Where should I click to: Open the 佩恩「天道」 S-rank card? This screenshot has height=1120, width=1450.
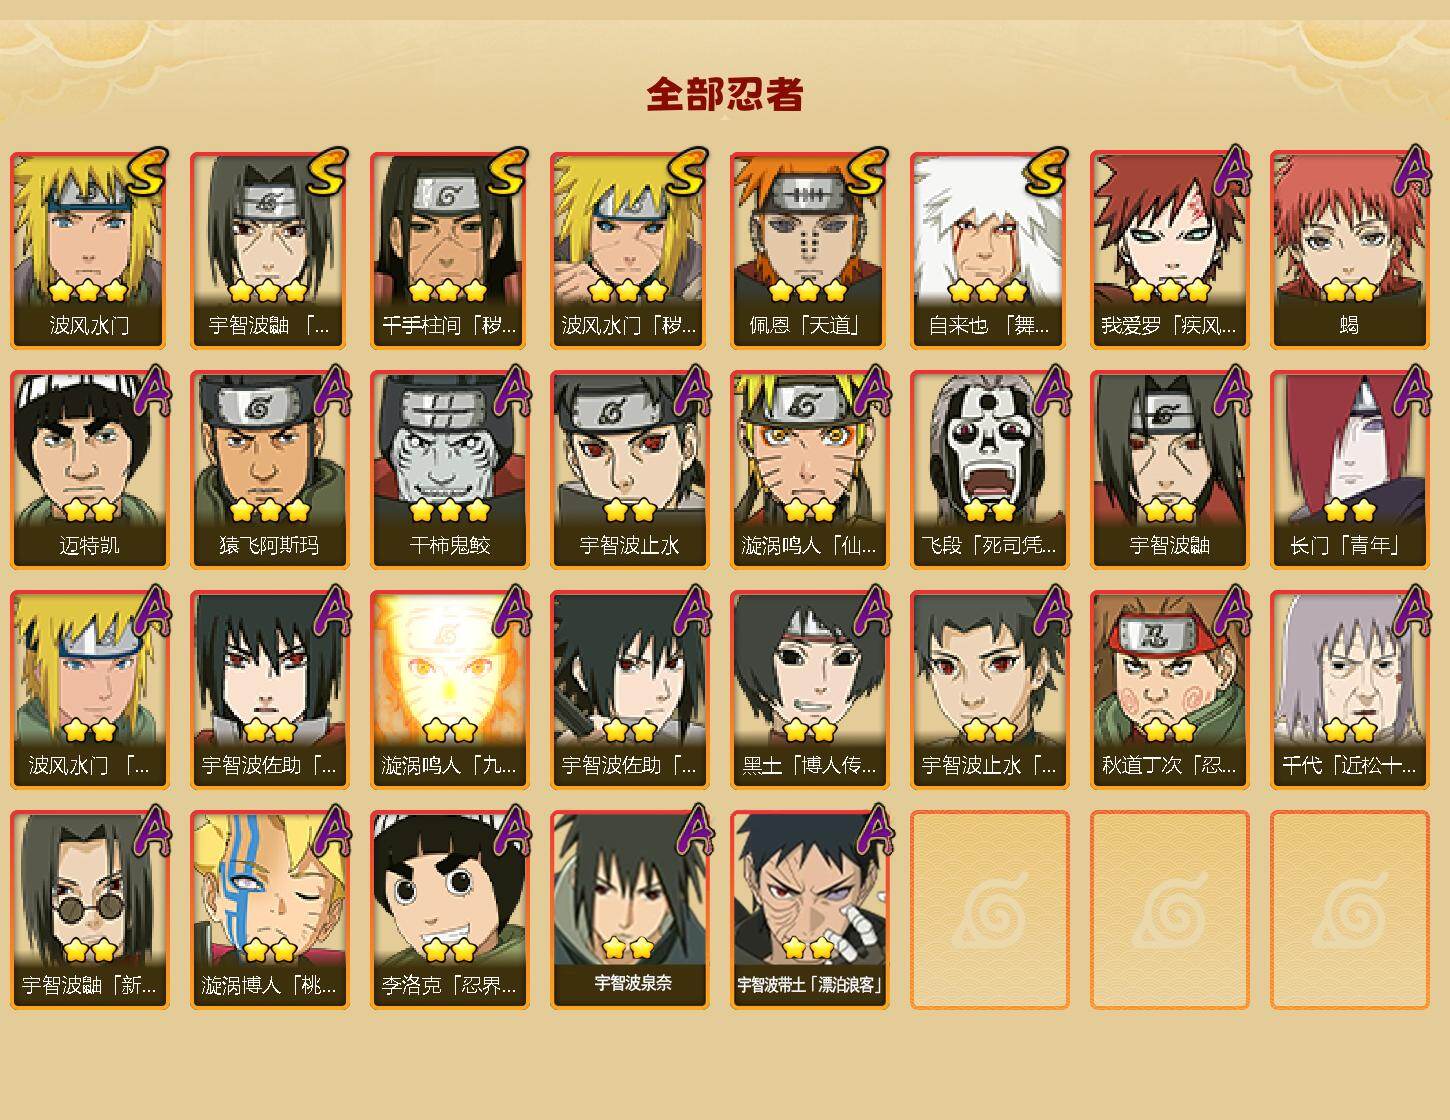810,249
